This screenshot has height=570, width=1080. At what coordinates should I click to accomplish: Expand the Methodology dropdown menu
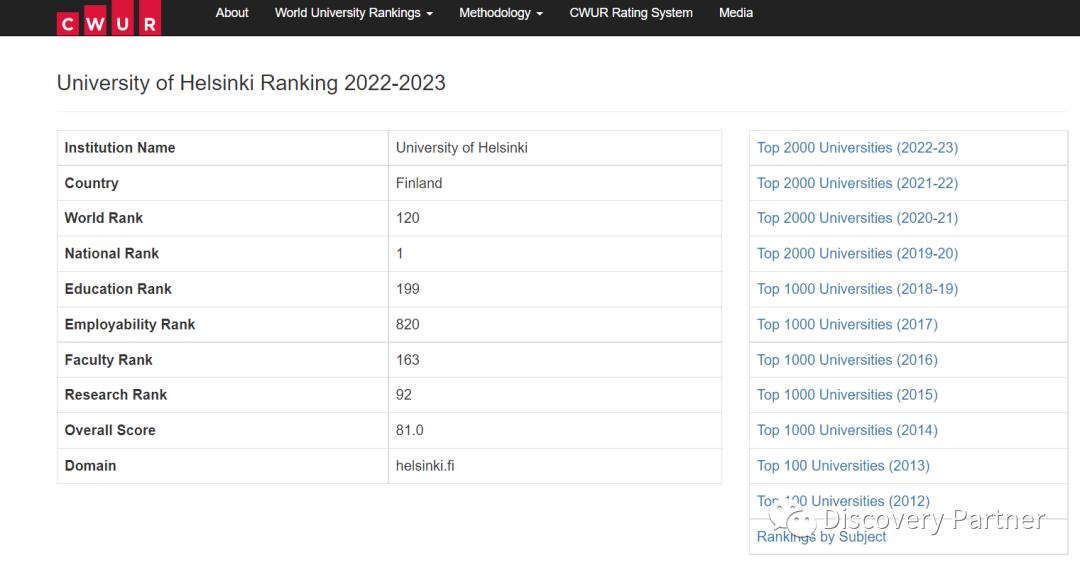pos(501,13)
